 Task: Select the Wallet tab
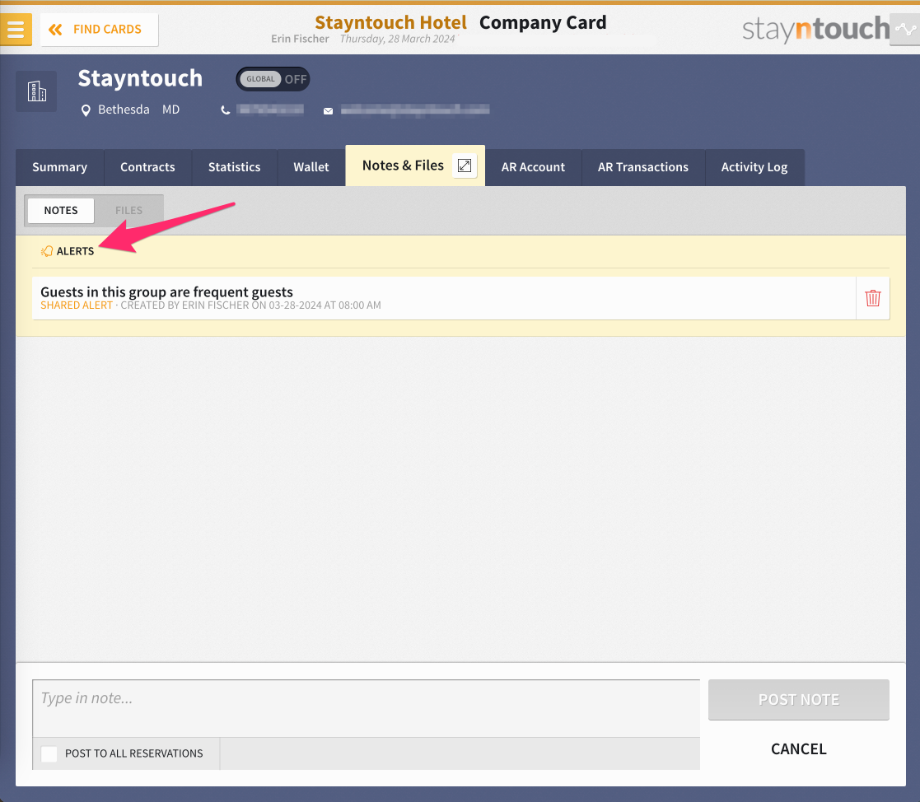coord(311,167)
